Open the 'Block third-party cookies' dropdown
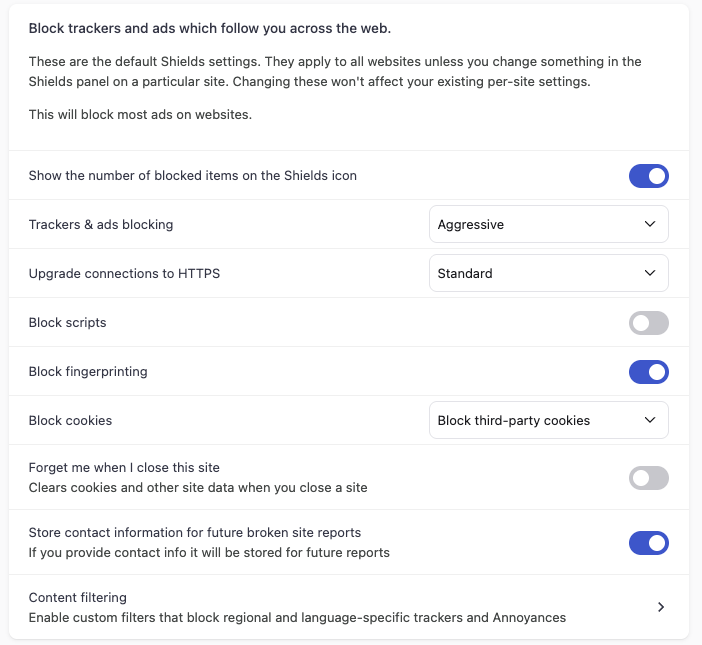Viewport: 702px width, 645px height. (x=548, y=421)
